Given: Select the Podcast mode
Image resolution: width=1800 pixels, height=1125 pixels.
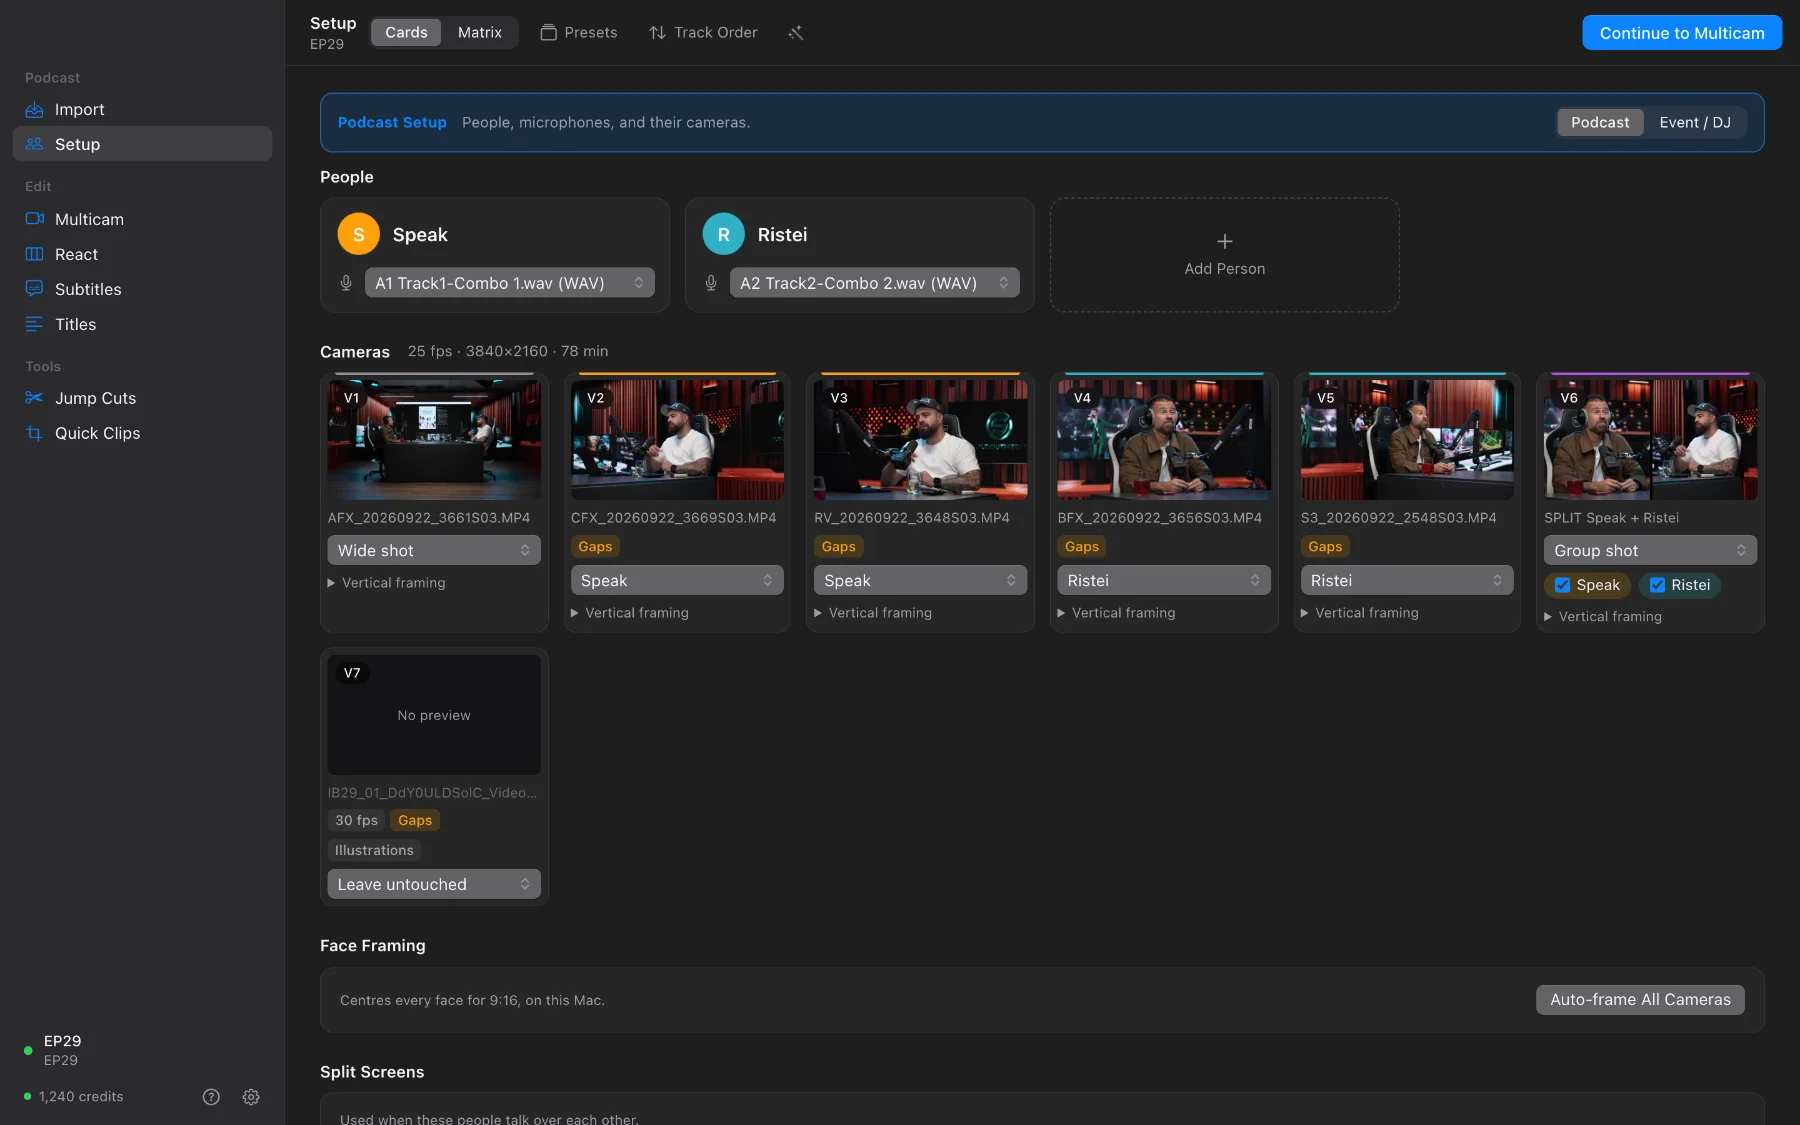Looking at the screenshot, I should (1600, 122).
